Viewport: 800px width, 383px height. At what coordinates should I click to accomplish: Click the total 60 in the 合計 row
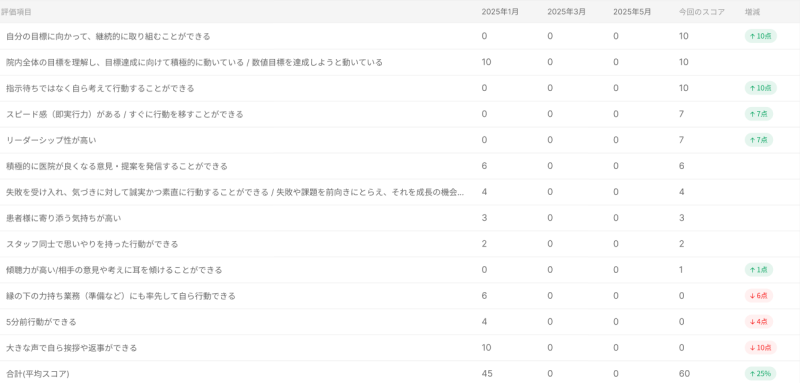tap(684, 374)
